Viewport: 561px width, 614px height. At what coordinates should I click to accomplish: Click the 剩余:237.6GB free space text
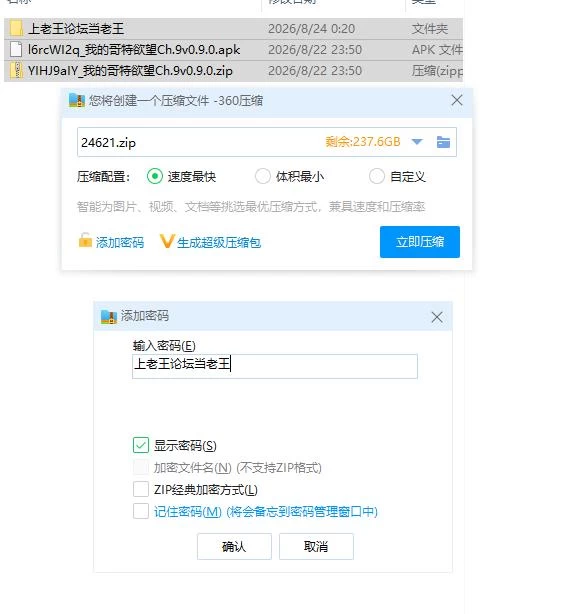363,141
